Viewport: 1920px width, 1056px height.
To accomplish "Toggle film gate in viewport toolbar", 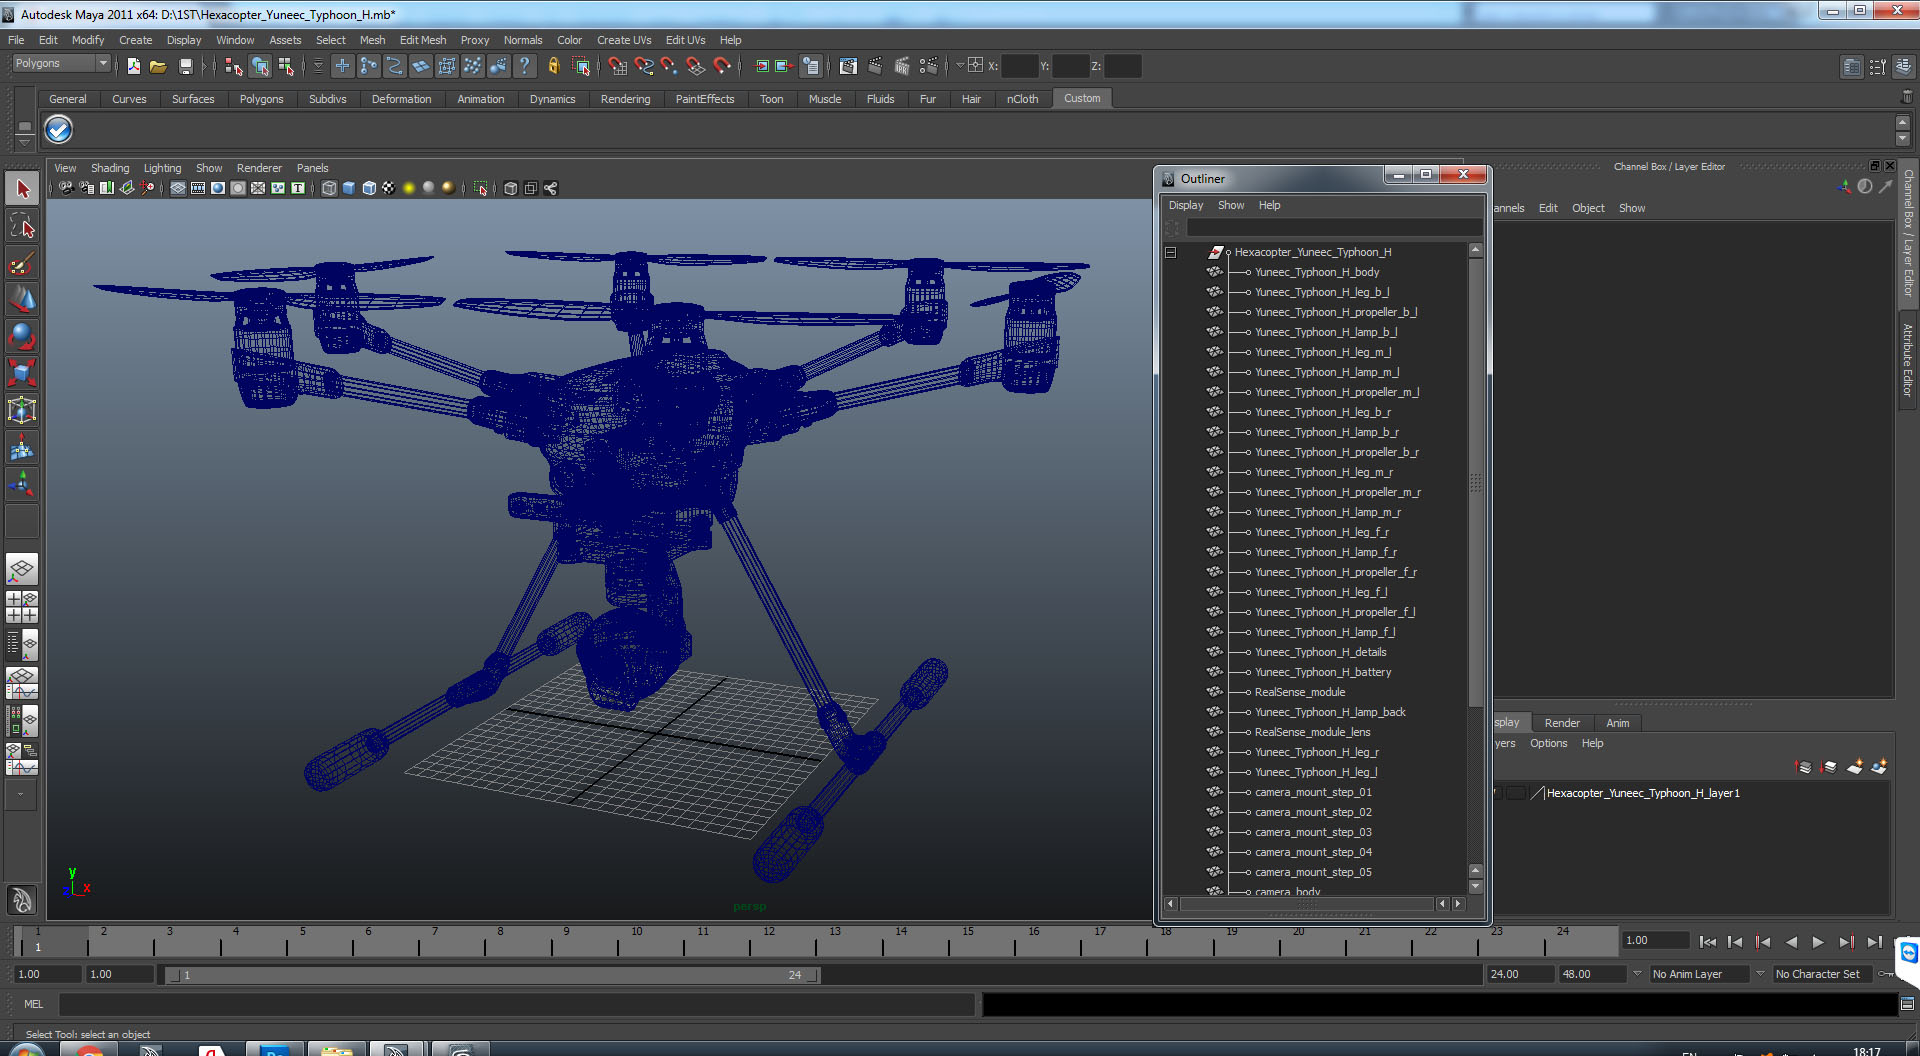I will (198, 188).
